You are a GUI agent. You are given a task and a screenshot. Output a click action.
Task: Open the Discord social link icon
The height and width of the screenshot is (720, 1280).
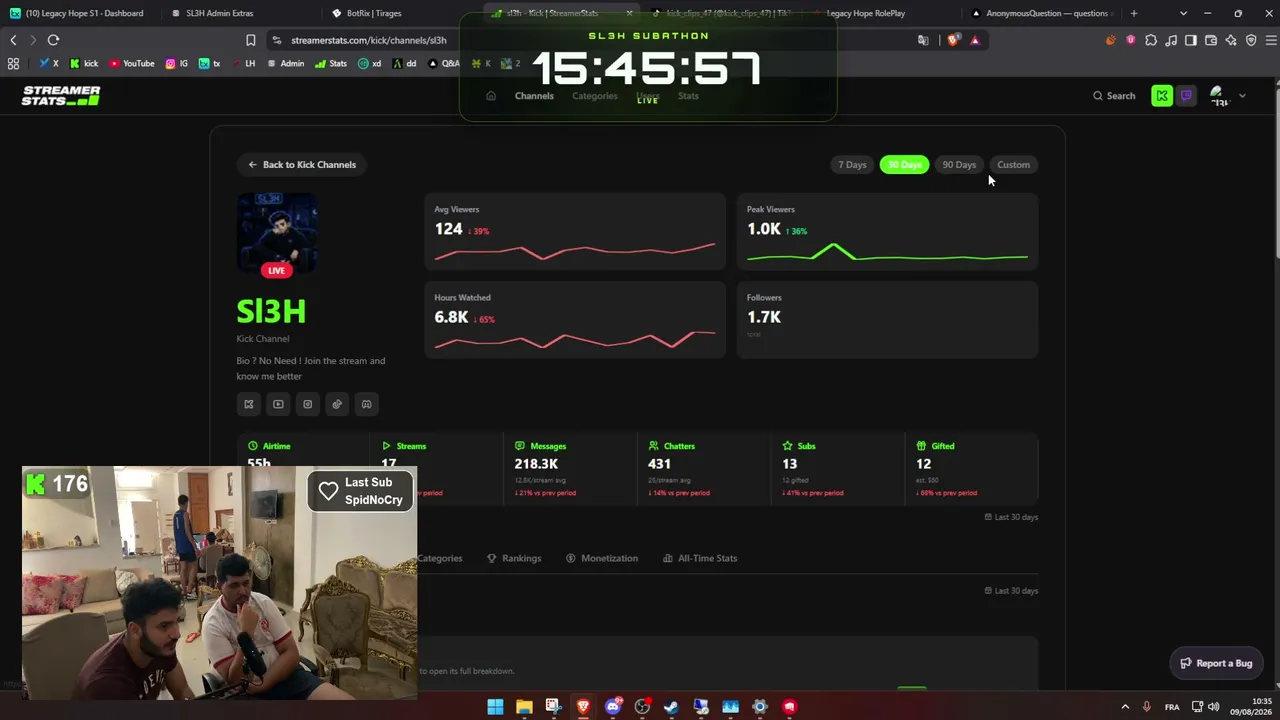point(366,404)
